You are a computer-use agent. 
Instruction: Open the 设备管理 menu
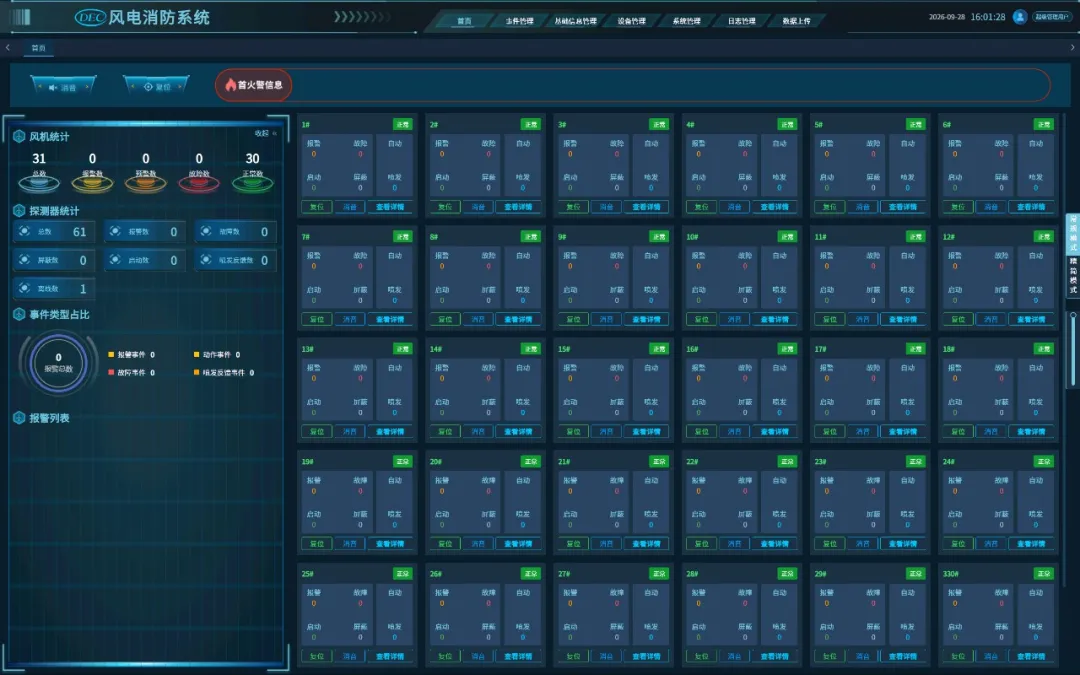coord(632,21)
